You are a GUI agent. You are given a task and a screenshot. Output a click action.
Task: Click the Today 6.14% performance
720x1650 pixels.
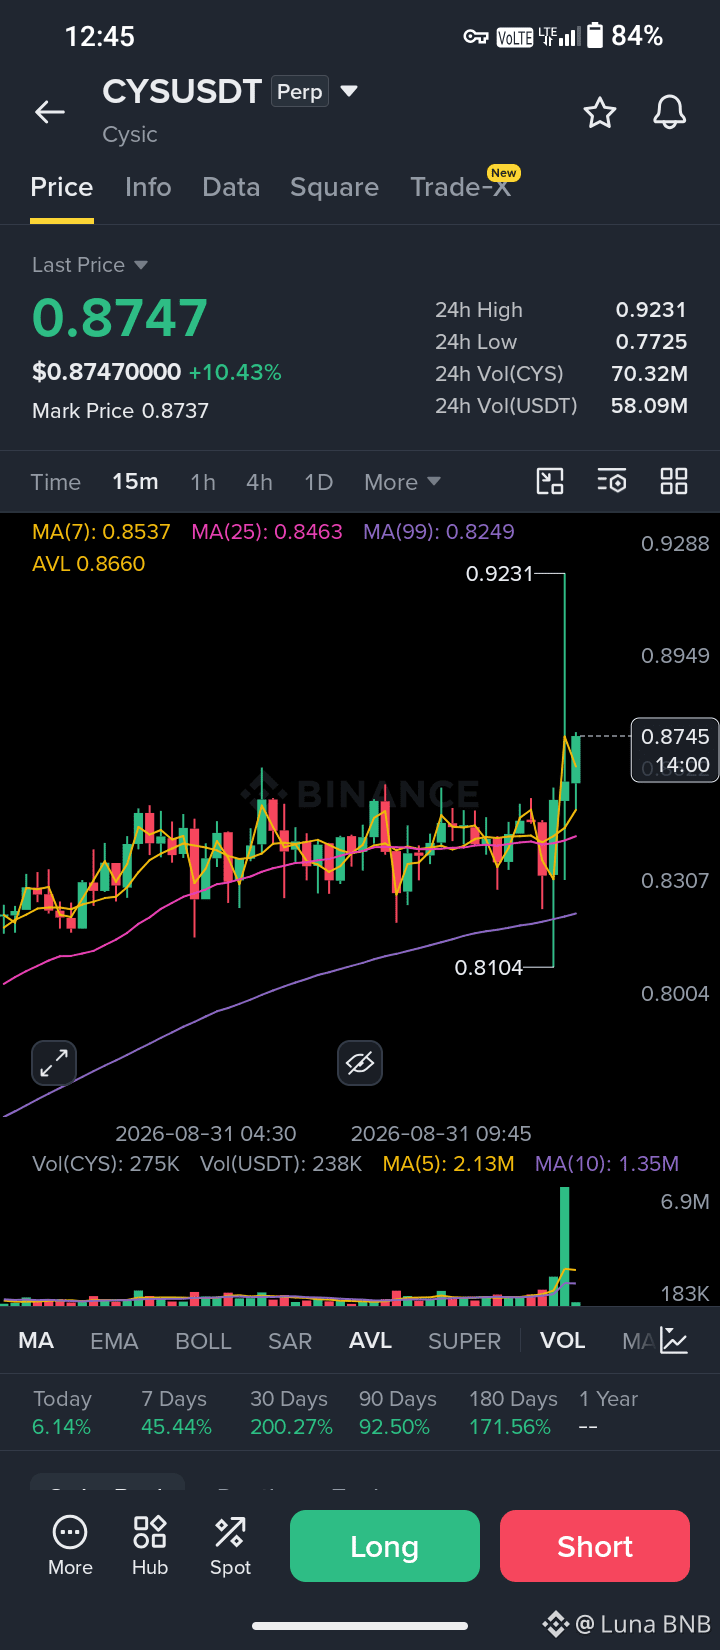pos(62,1412)
